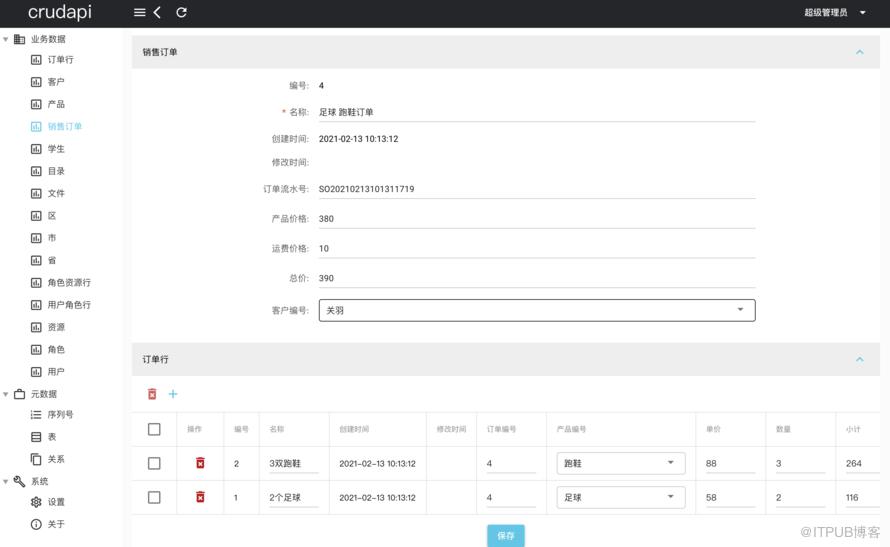Open the 超级管理员 user dropdown
Screen dimensions: 890x547
point(834,12)
